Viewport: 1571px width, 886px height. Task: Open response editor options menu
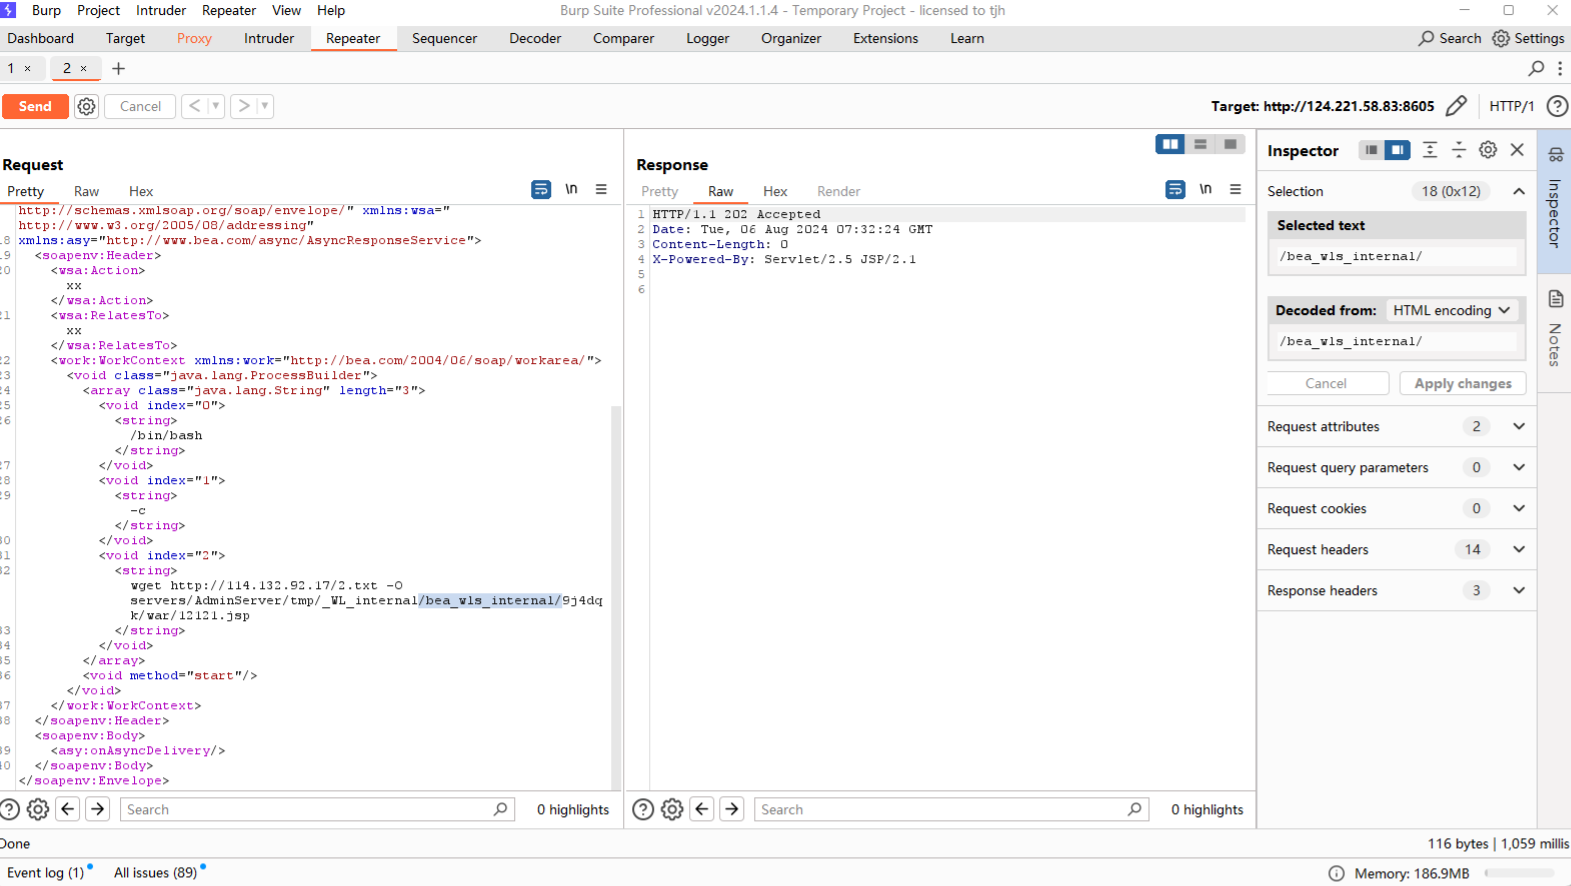(1236, 189)
